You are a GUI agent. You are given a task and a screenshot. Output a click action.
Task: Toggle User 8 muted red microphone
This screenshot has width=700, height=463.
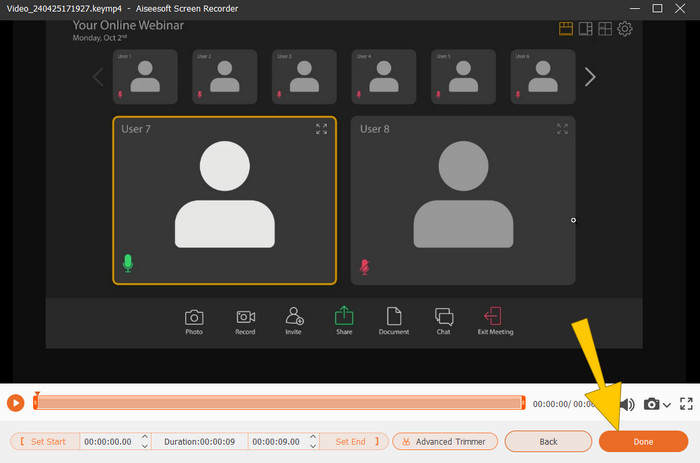(x=365, y=267)
